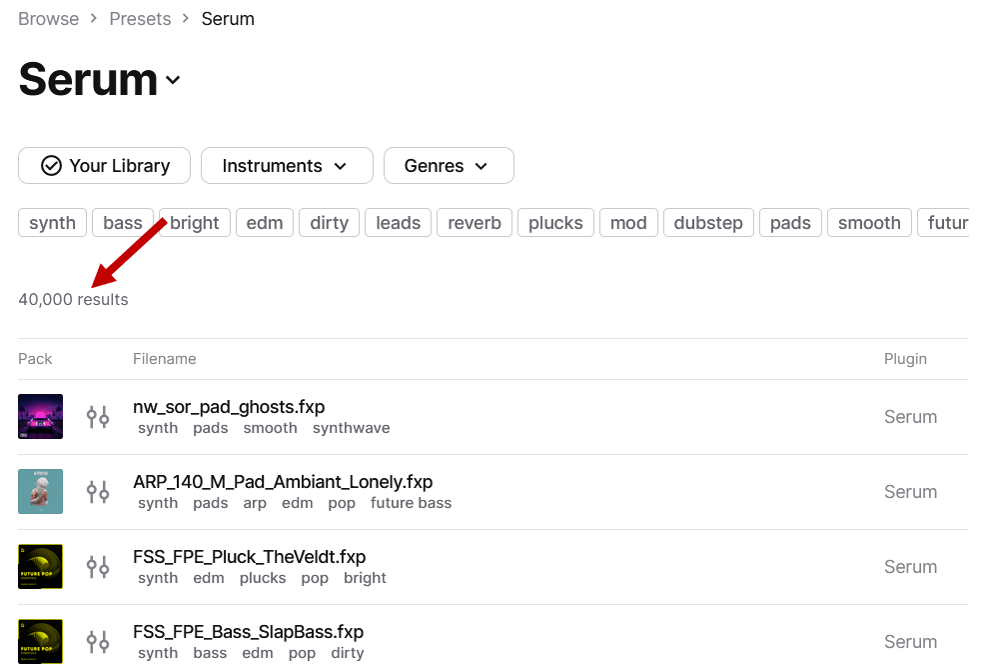The width and height of the screenshot is (983, 671).
Task: Click the Future Pop pack artwork
Action: pos(40,566)
